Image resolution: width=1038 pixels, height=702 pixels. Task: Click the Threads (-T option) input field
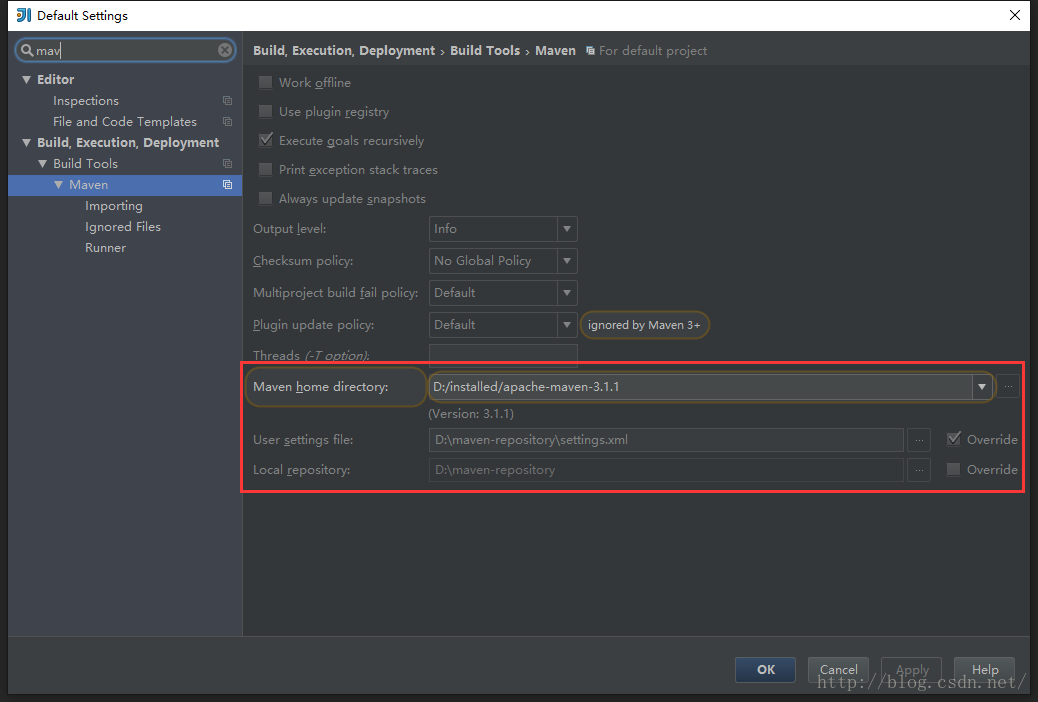(x=503, y=356)
